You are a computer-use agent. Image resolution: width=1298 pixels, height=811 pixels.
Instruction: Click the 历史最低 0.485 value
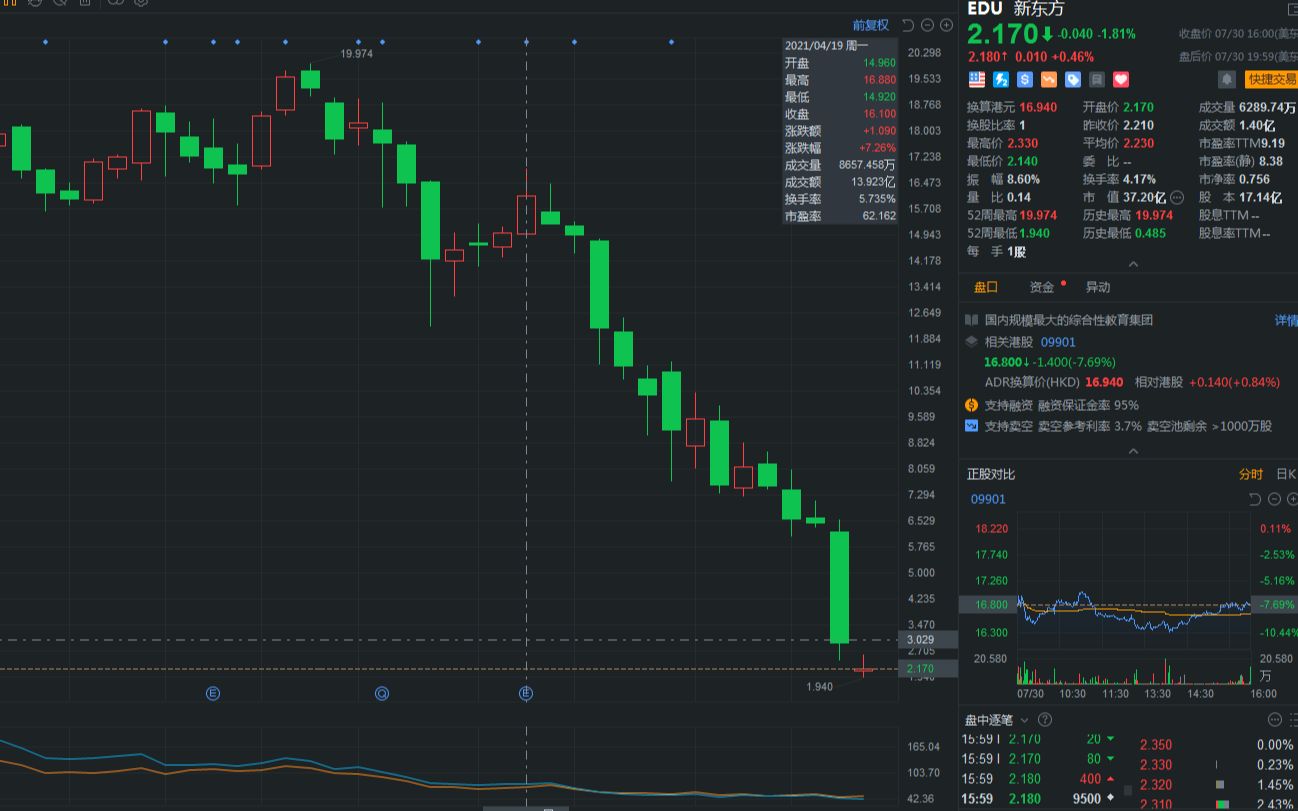tap(1150, 234)
